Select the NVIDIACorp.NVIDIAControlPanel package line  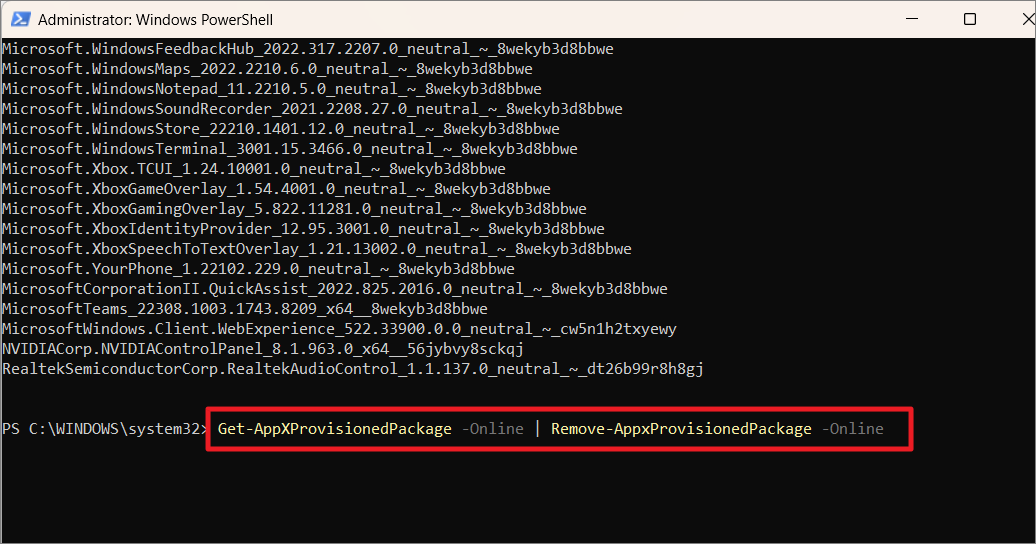click(263, 348)
